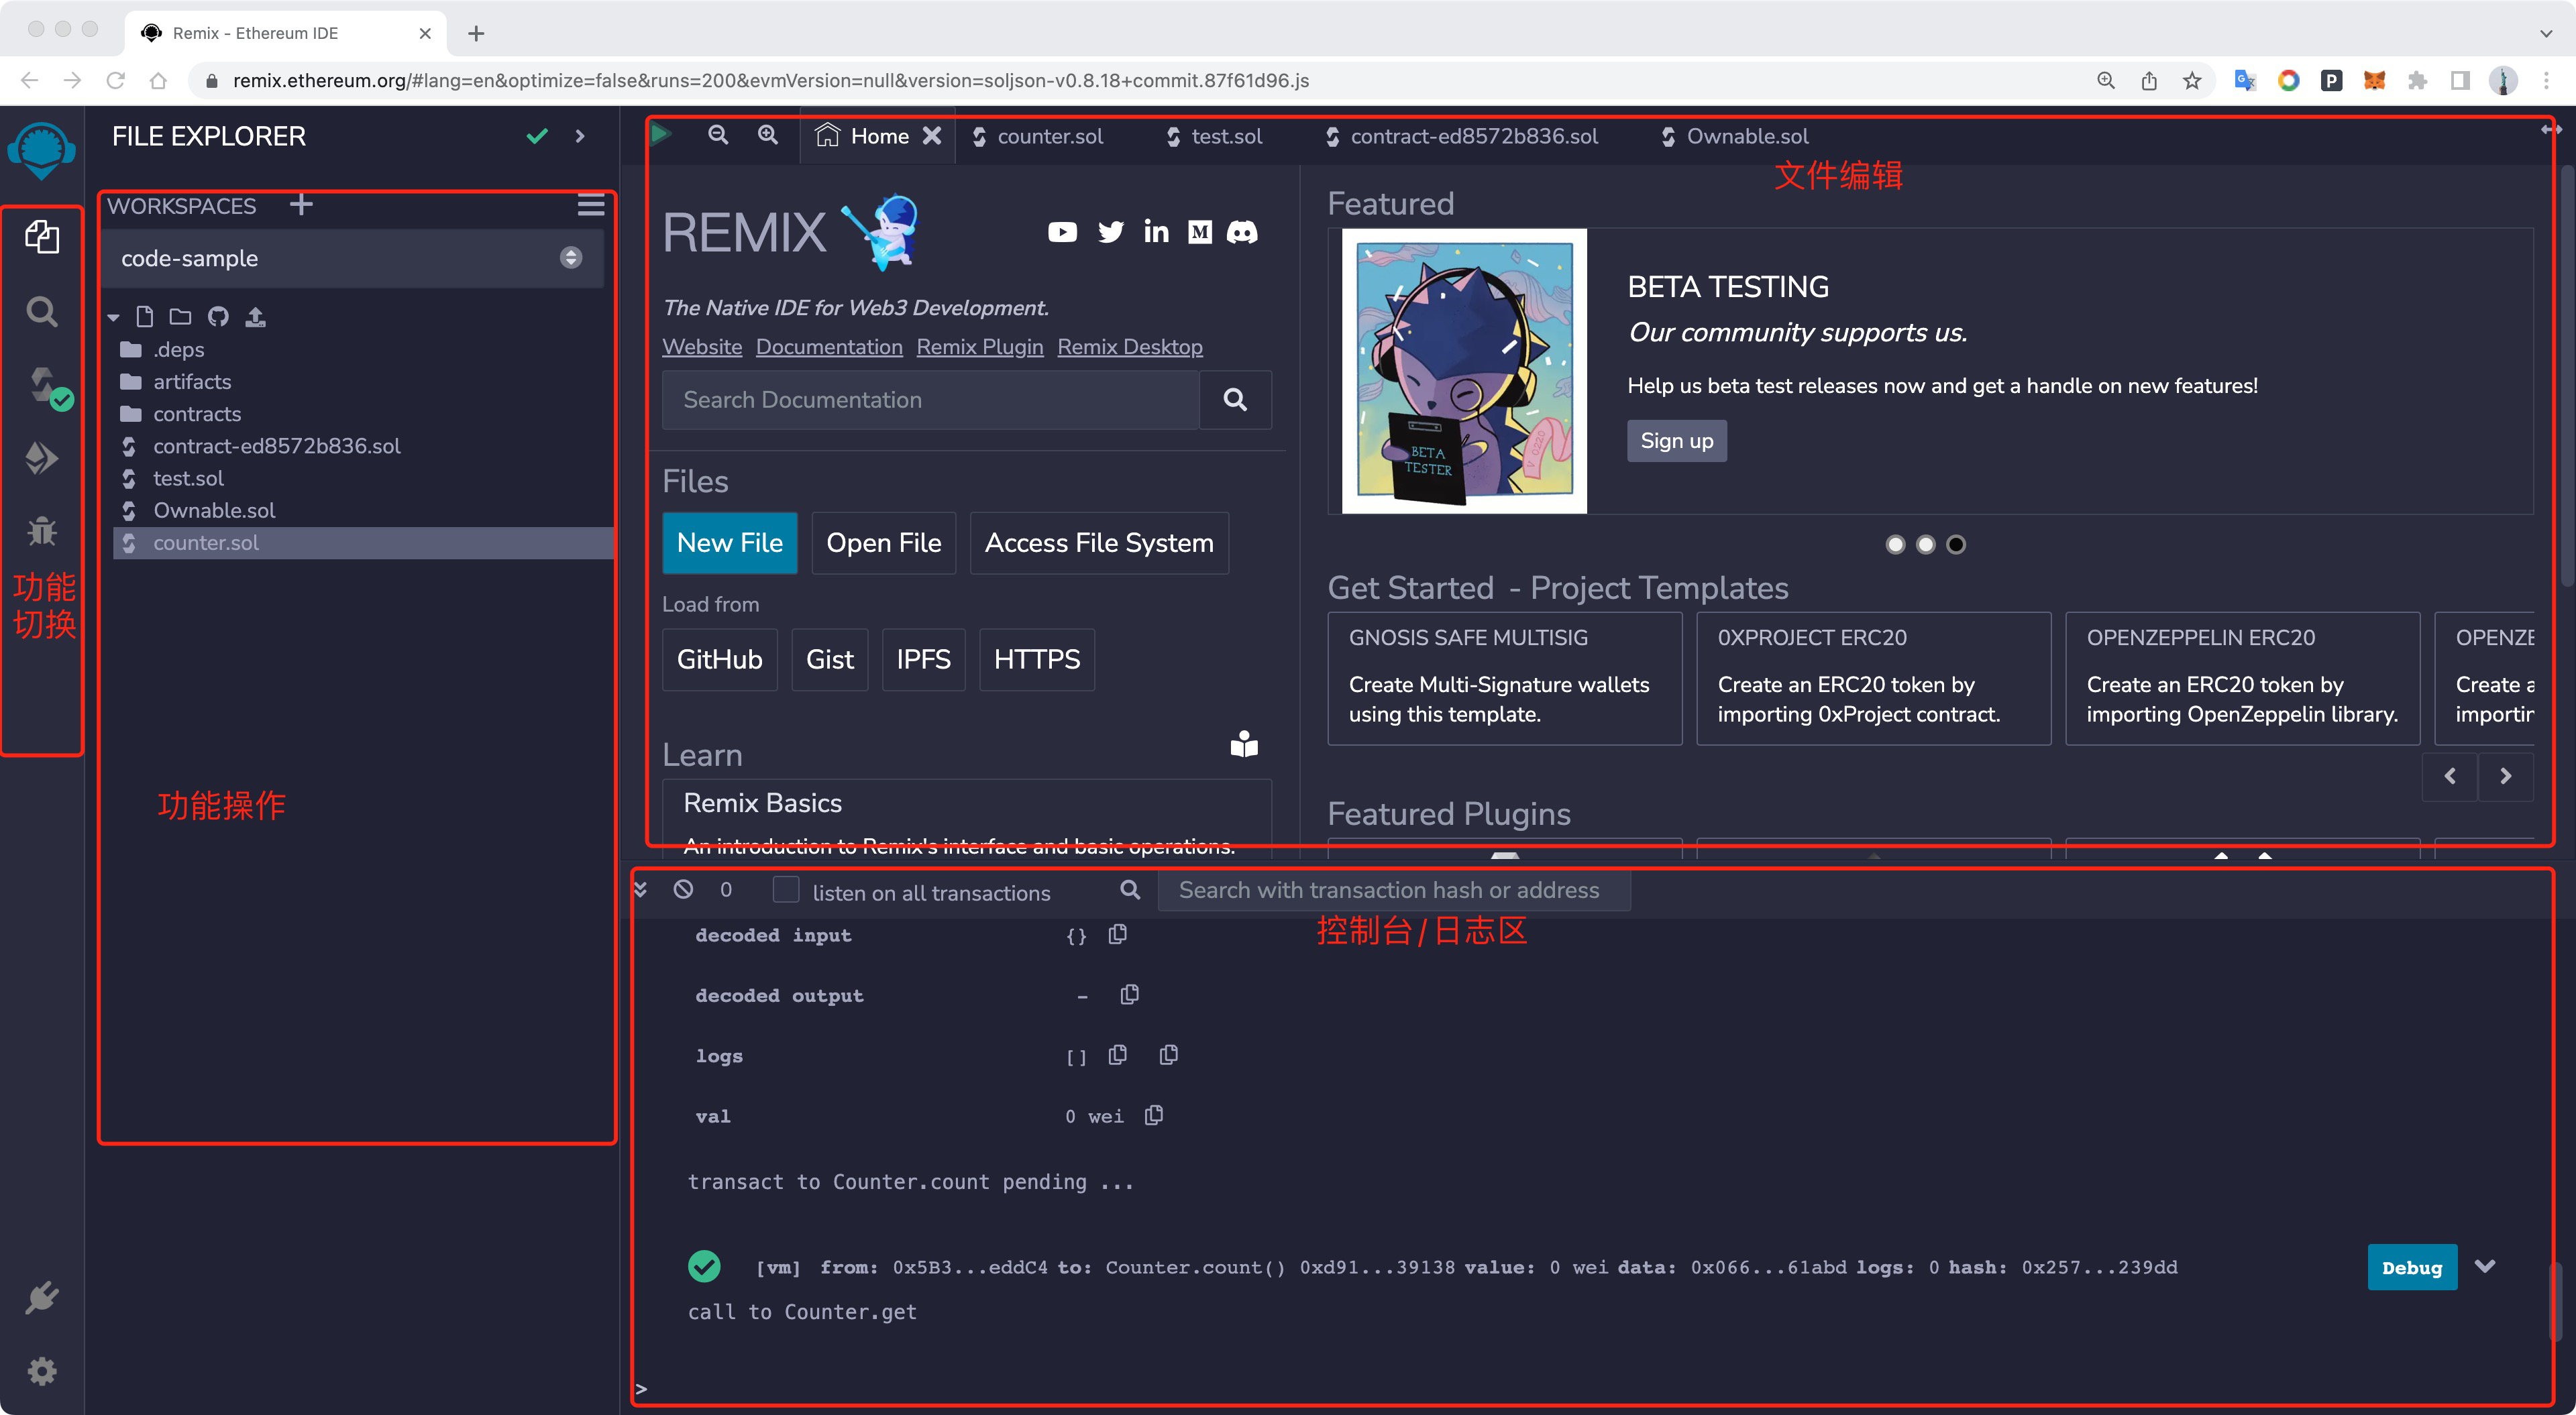
Task: Expand the contracts folder
Action: pos(197,413)
